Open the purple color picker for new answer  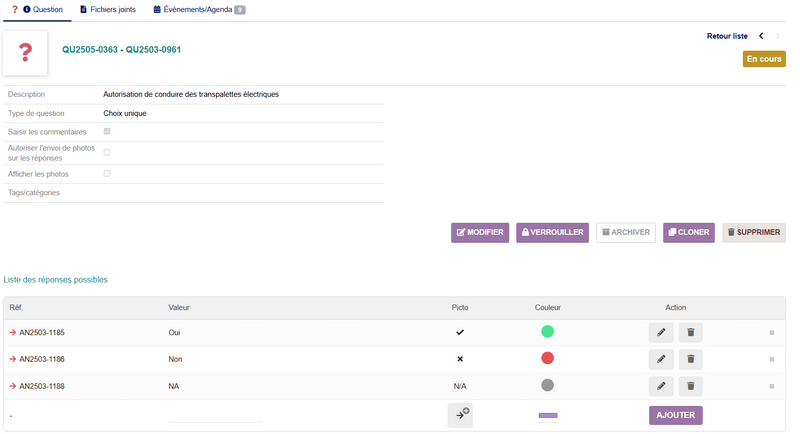(548, 416)
